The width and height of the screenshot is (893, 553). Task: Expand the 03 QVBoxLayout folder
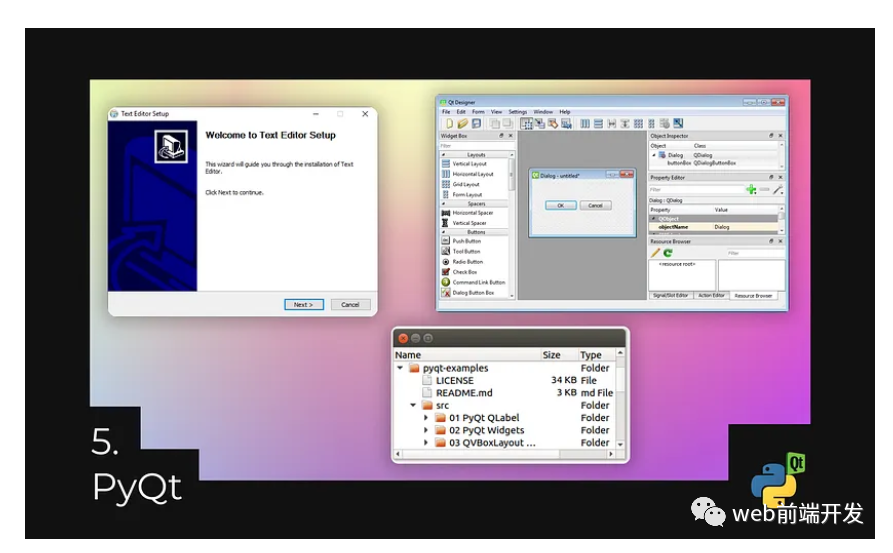click(425, 443)
